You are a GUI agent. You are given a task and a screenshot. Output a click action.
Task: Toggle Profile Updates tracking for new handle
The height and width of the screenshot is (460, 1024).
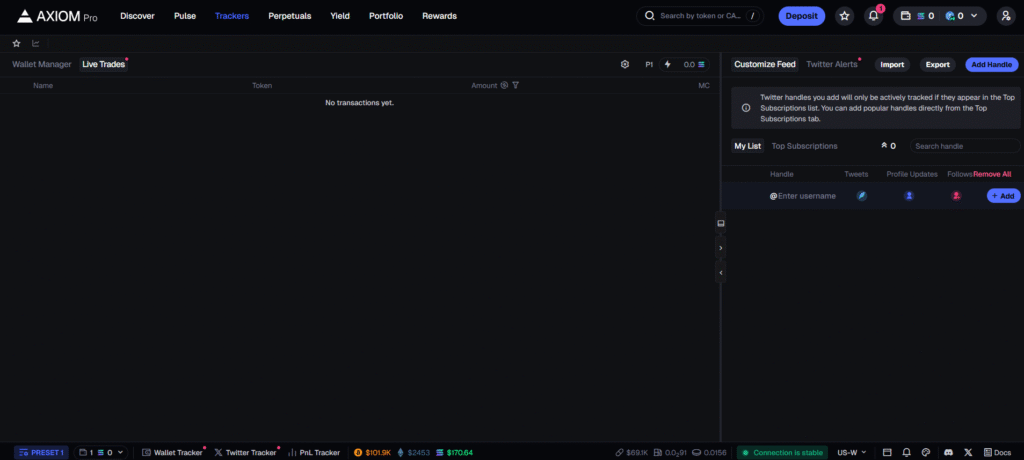click(909, 196)
